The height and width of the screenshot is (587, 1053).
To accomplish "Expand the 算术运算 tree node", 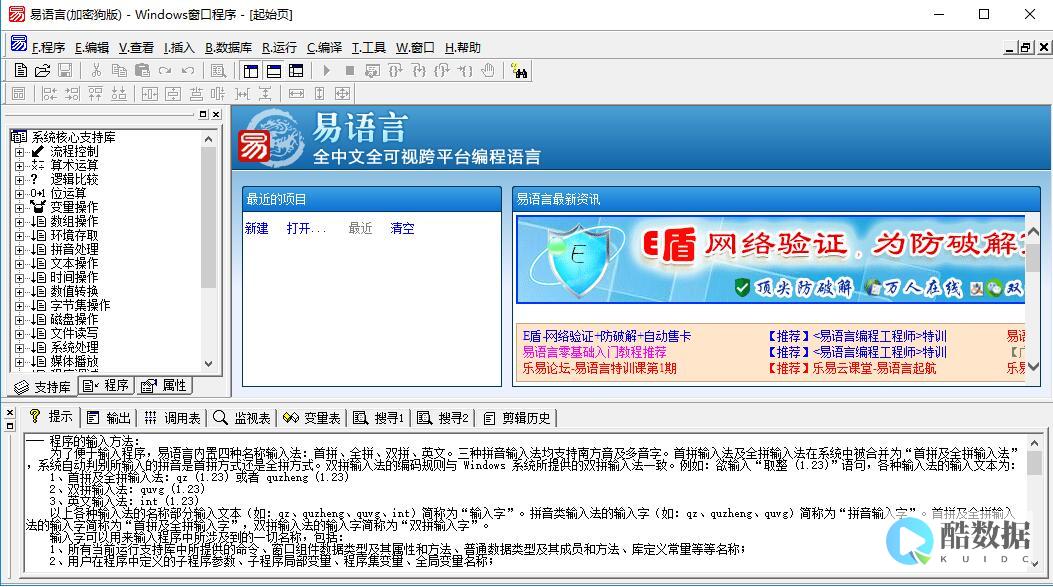I will point(19,166).
